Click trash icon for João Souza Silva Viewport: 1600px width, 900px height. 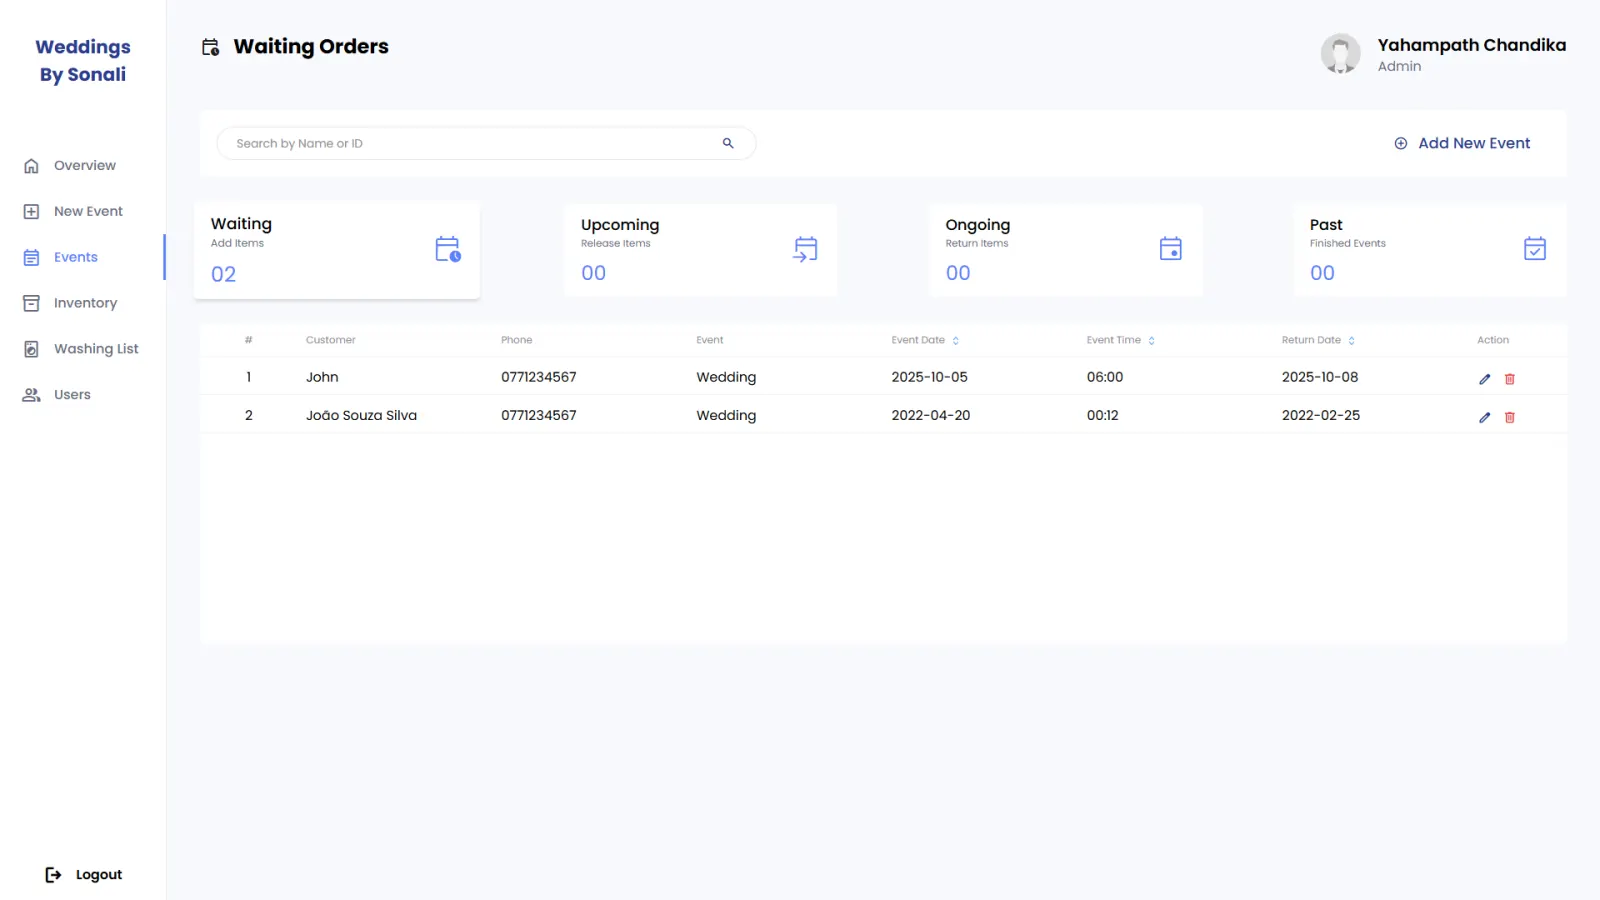[x=1510, y=417]
